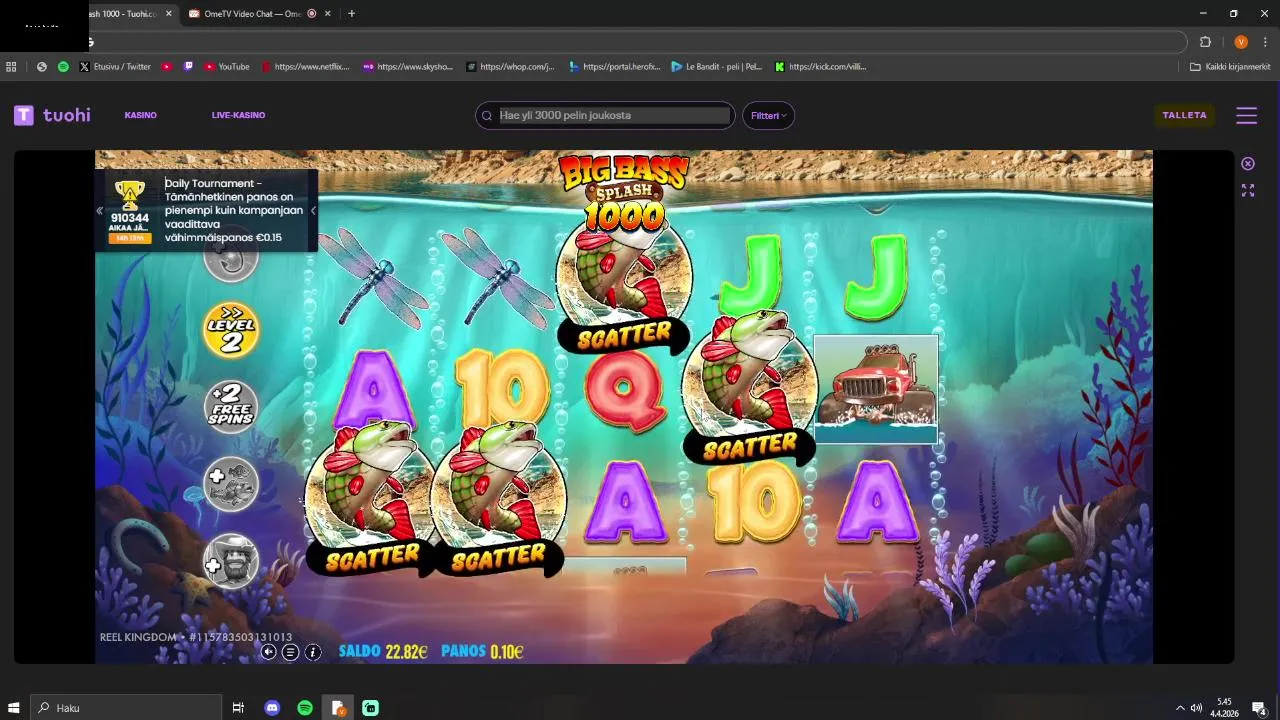The image size is (1280, 720).
Task: Open the skysho... bookmark
Action: 408,67
